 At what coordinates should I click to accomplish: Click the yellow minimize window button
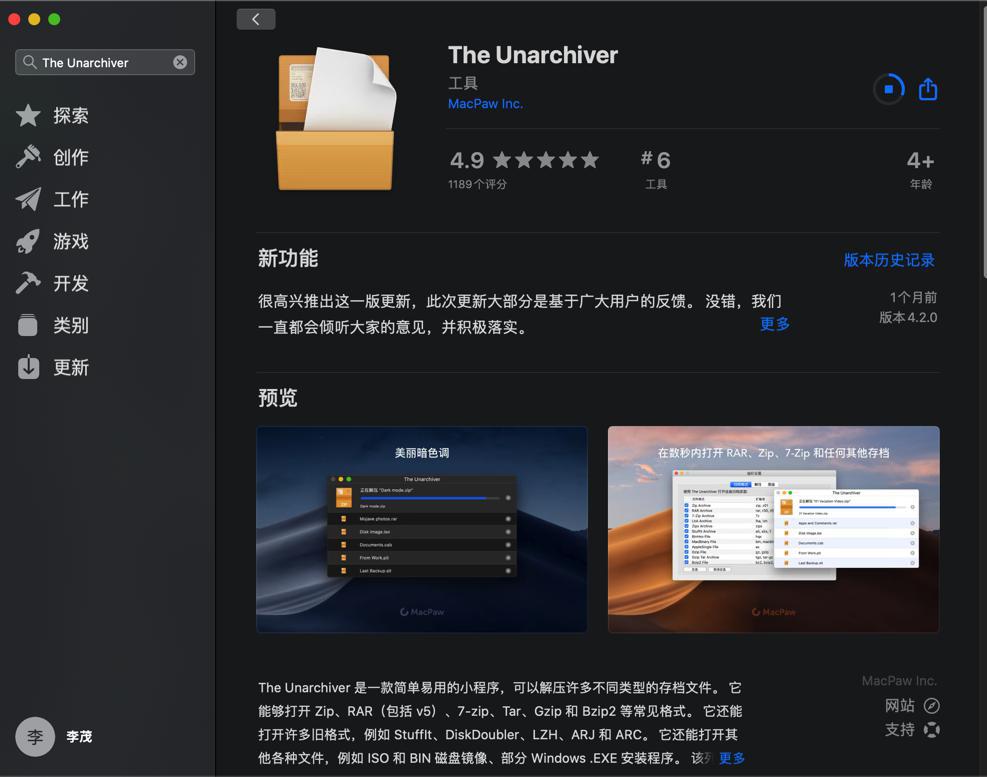click(x=34, y=20)
